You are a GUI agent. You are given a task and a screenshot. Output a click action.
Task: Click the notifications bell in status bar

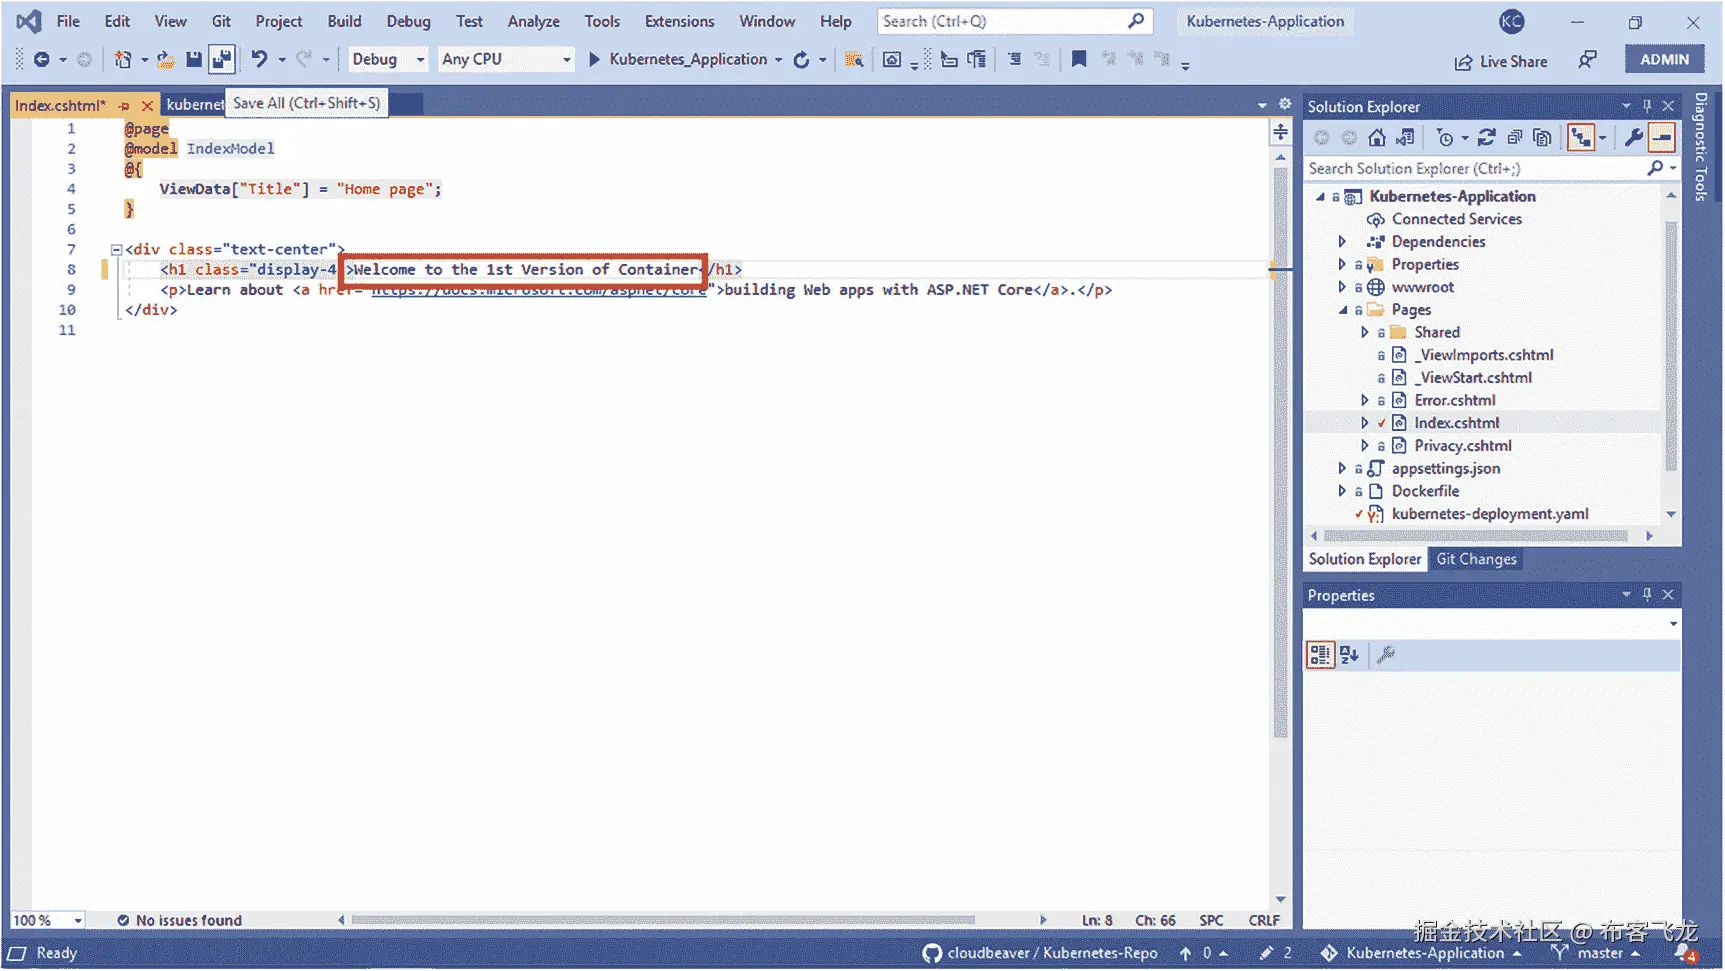pos(1687,954)
